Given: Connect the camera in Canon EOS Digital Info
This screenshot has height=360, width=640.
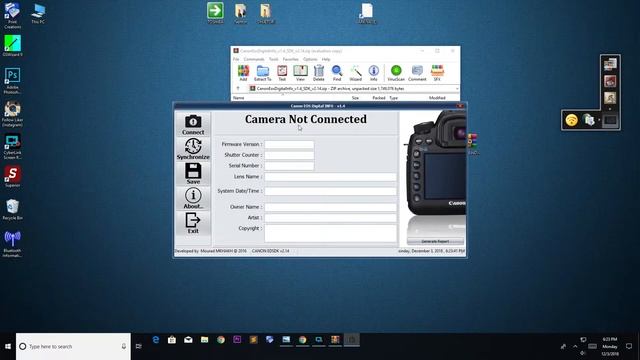Looking at the screenshot, I should [193, 124].
